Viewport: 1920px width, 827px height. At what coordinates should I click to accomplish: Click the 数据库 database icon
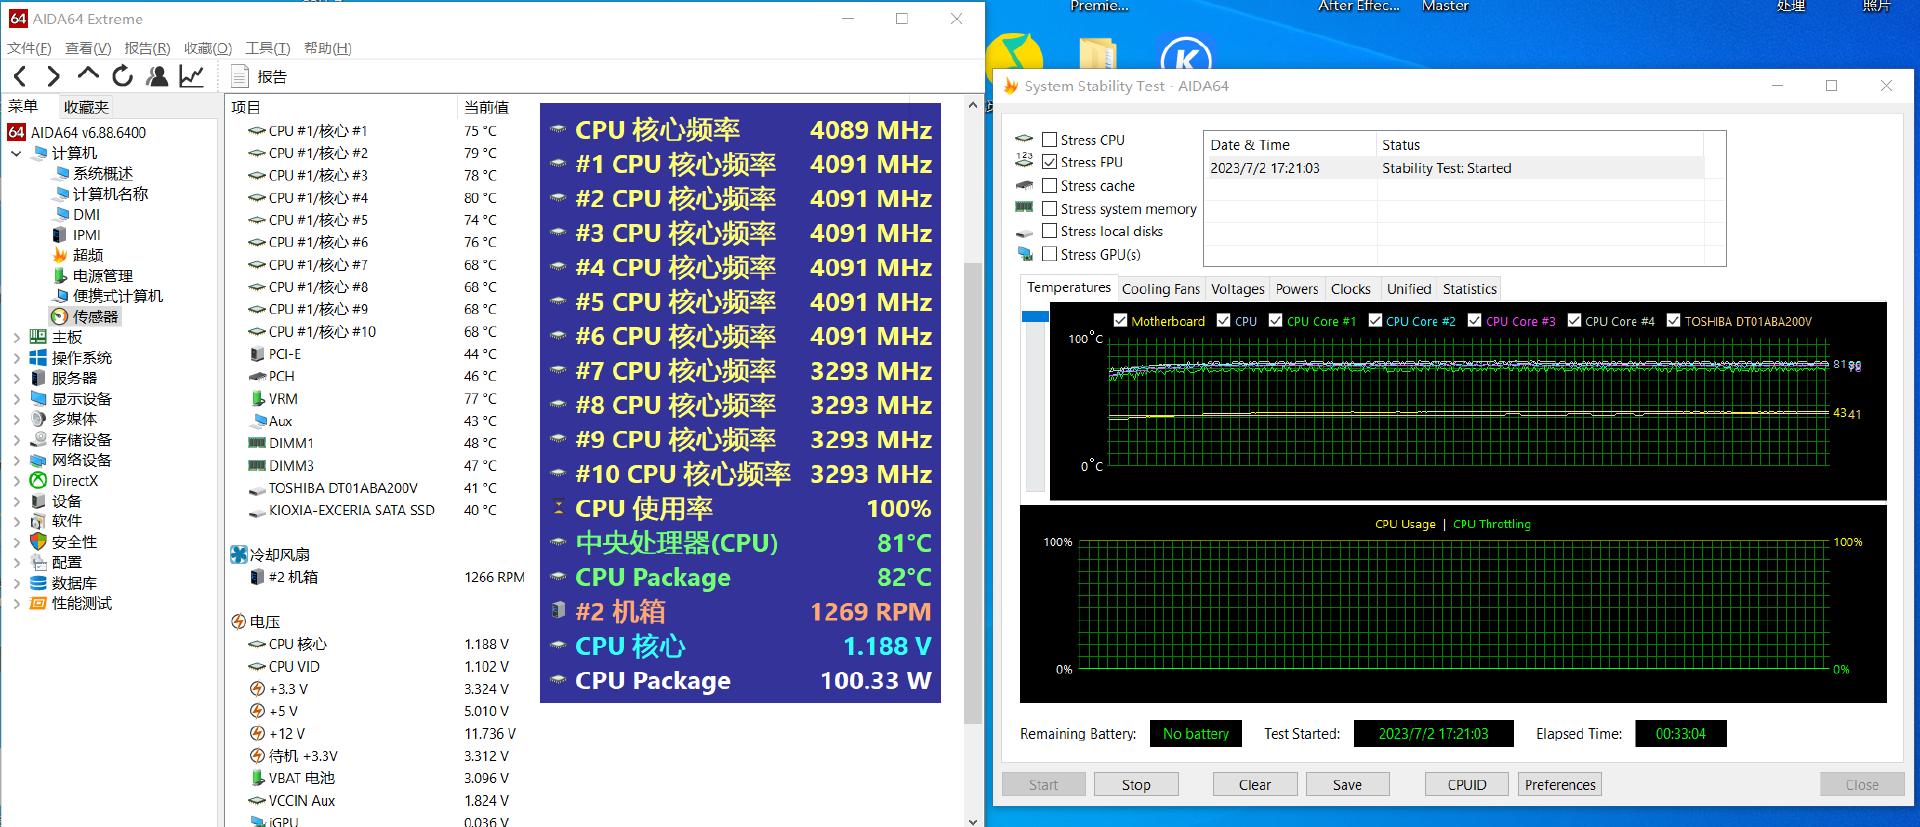[x=38, y=583]
